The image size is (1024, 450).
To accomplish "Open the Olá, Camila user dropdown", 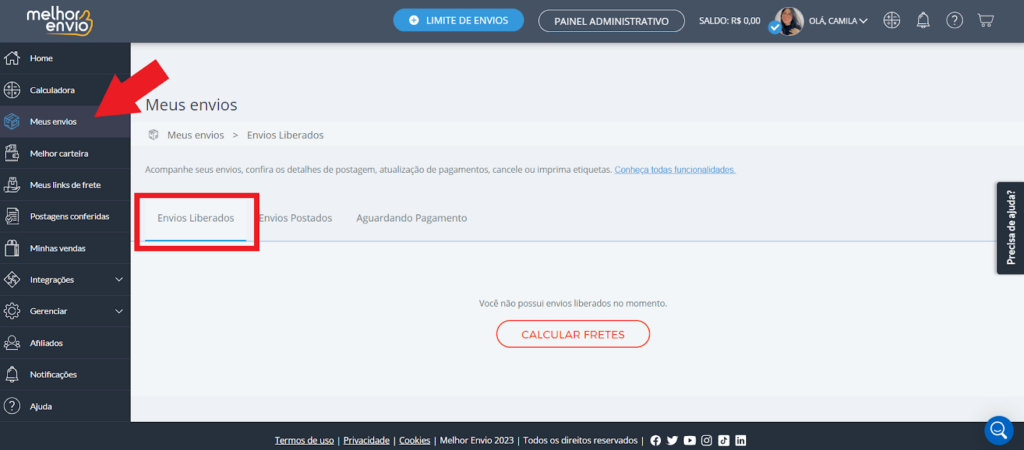I will pyautogui.click(x=838, y=21).
